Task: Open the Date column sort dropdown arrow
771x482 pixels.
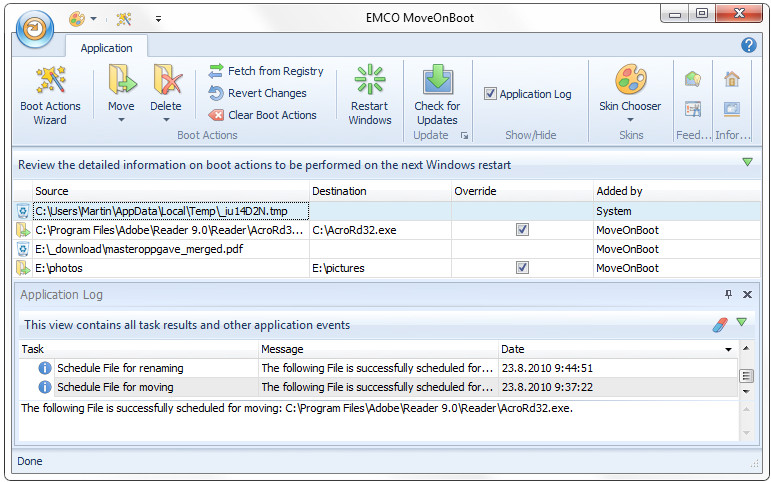Action: click(x=728, y=350)
